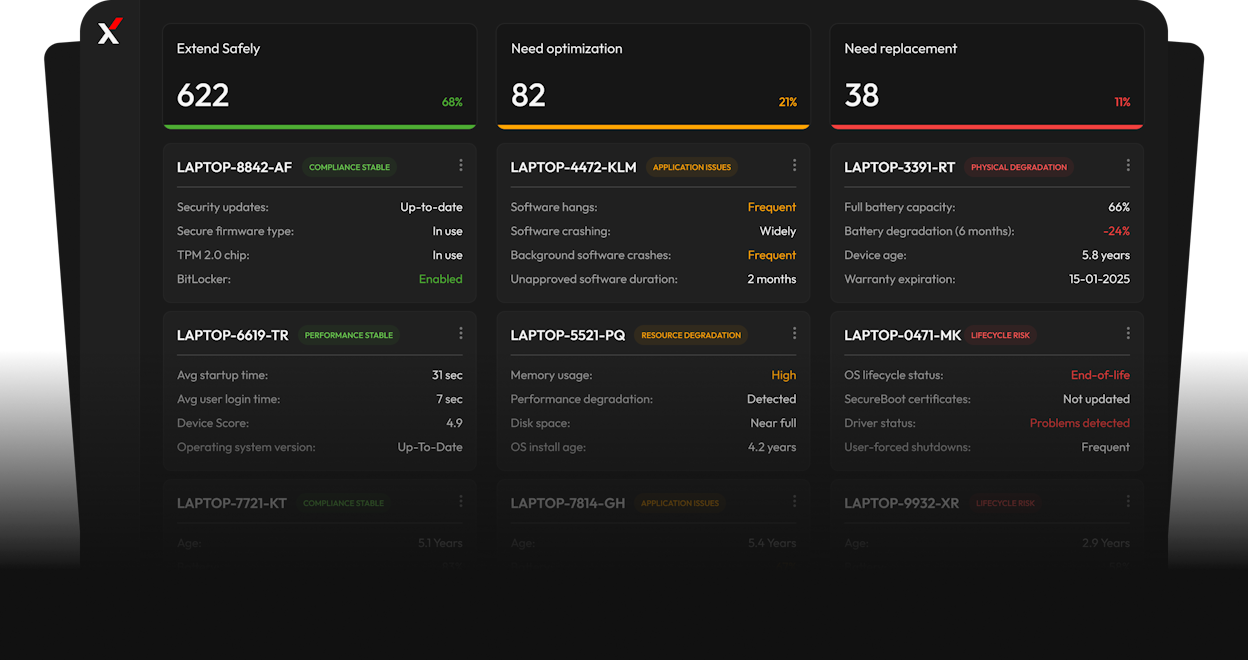Click the X logo in the sidebar
The height and width of the screenshot is (660, 1248).
tap(110, 32)
